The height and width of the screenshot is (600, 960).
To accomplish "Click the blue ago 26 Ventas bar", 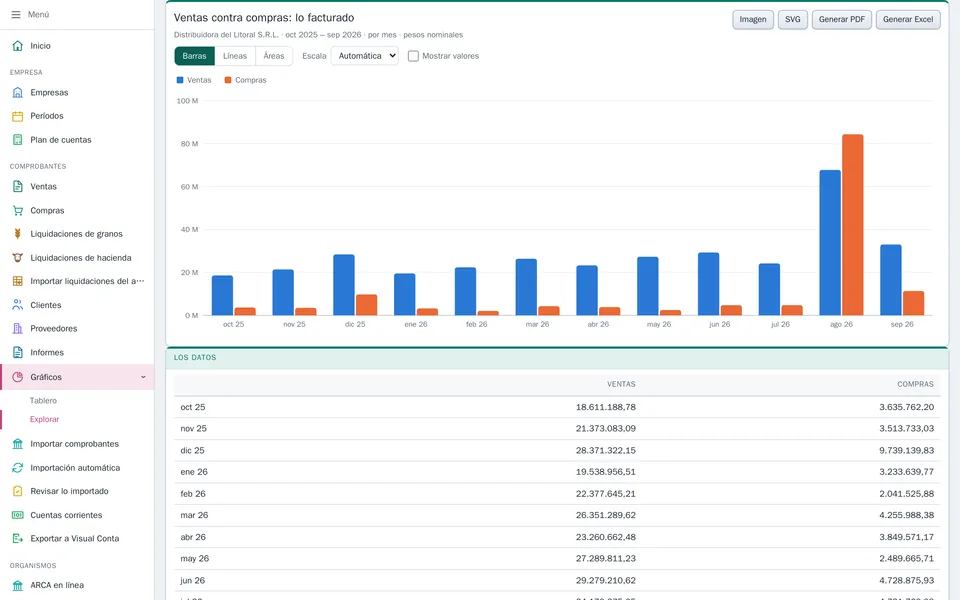I will 830,242.
